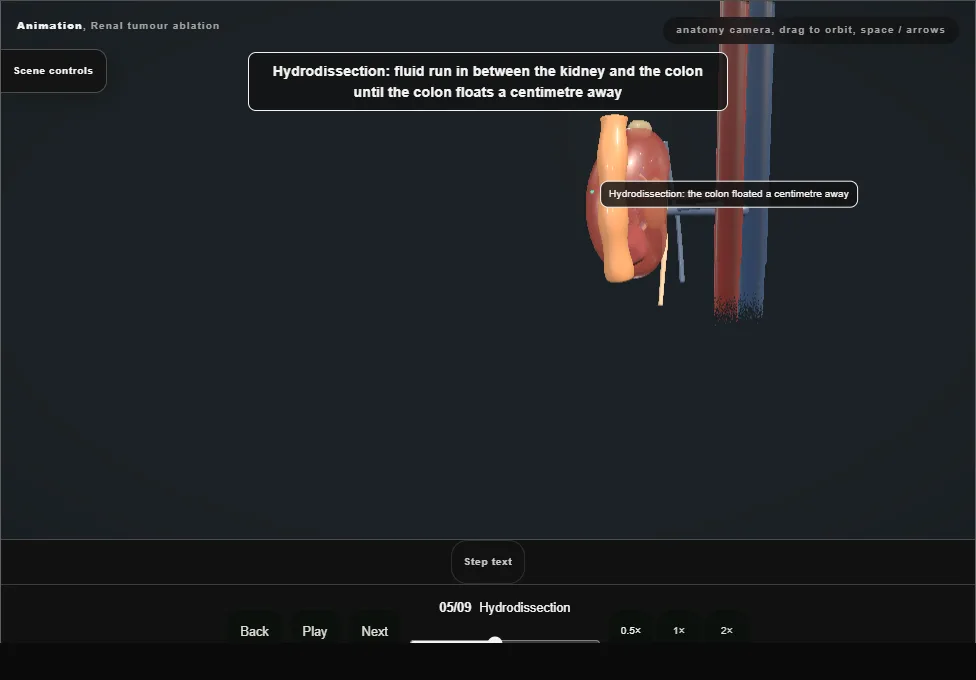Set playback speed to 2×

[x=726, y=630]
